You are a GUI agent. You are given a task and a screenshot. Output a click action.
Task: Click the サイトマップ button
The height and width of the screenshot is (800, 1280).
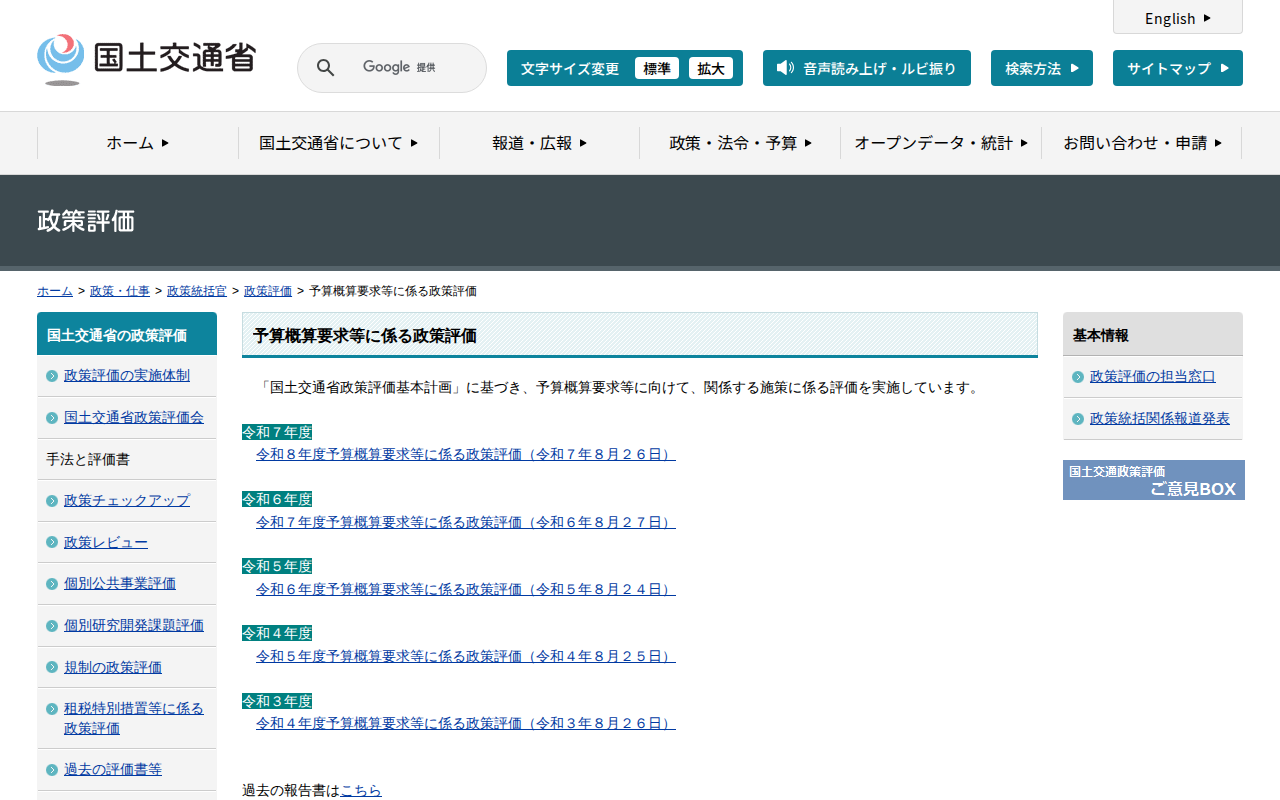1177,68
